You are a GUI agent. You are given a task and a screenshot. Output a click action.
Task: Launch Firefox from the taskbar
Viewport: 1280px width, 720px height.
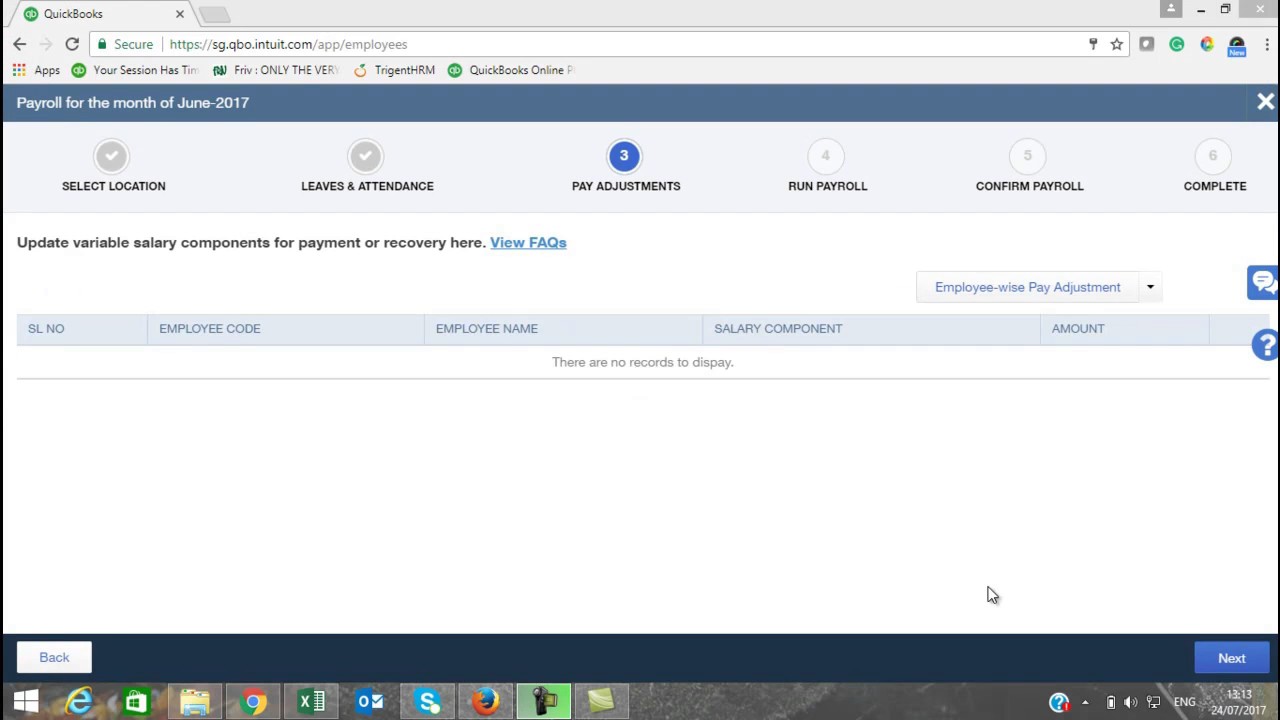[x=486, y=702]
